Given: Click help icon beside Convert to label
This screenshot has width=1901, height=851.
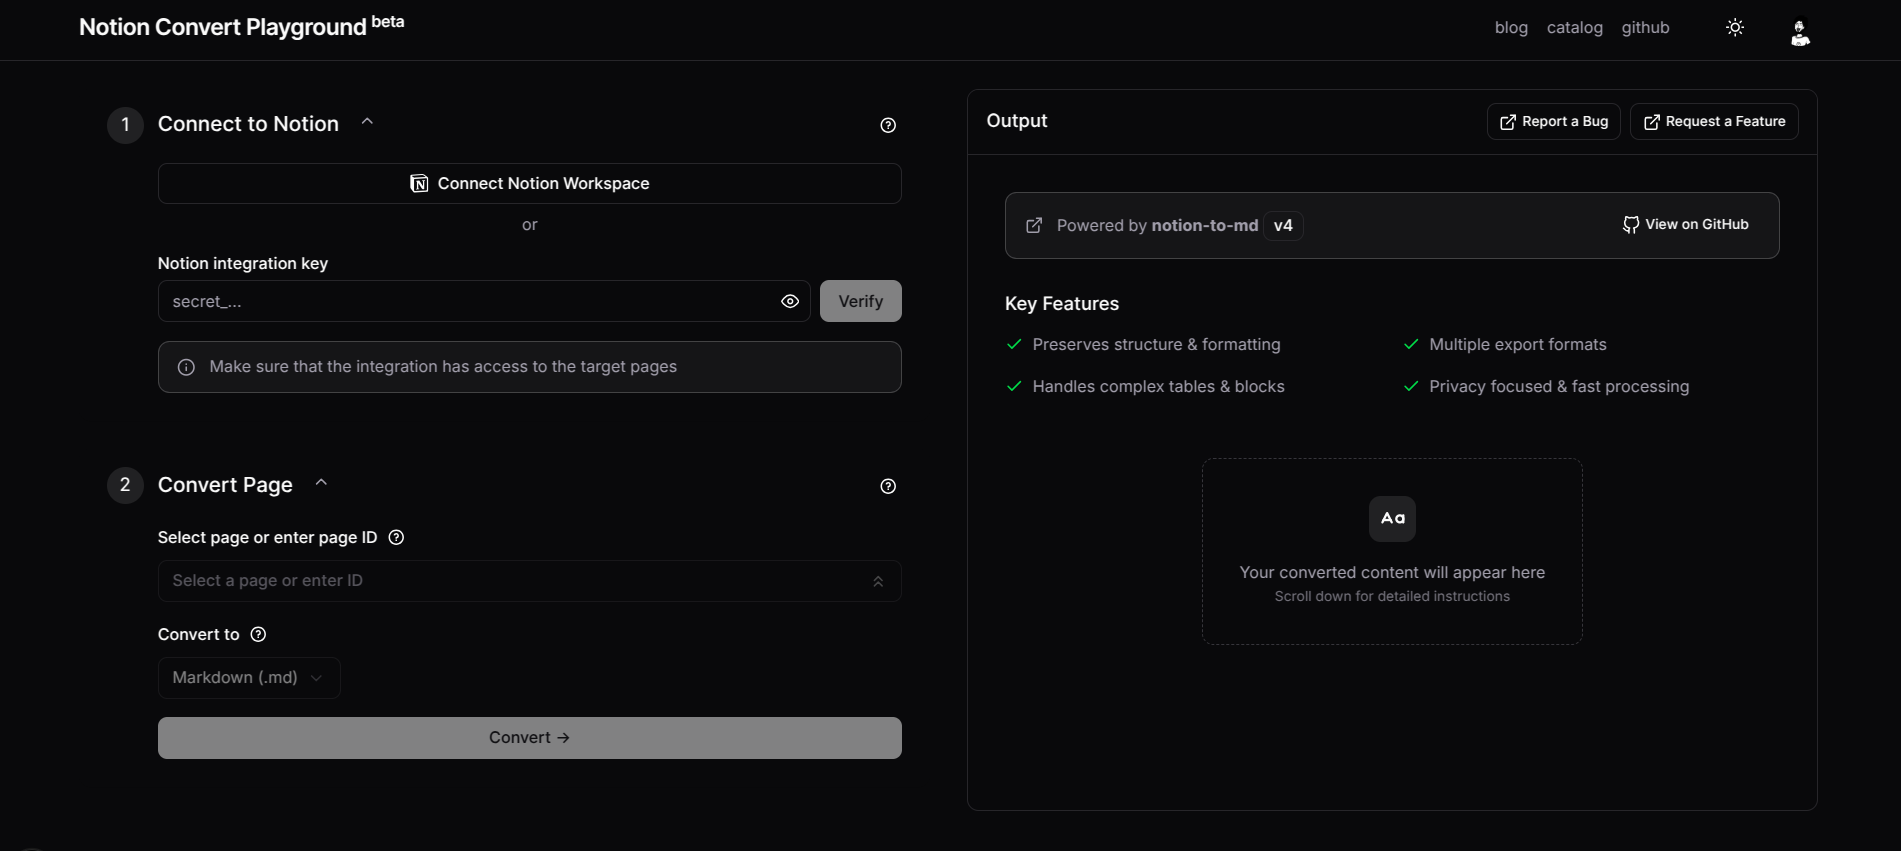Looking at the screenshot, I should tap(258, 634).
